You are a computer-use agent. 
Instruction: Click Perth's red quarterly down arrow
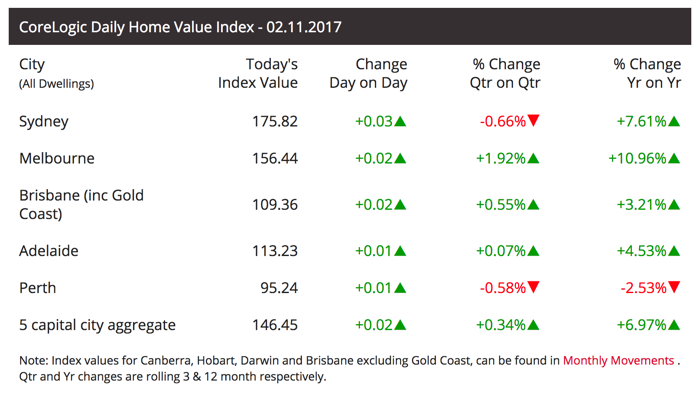coord(533,287)
